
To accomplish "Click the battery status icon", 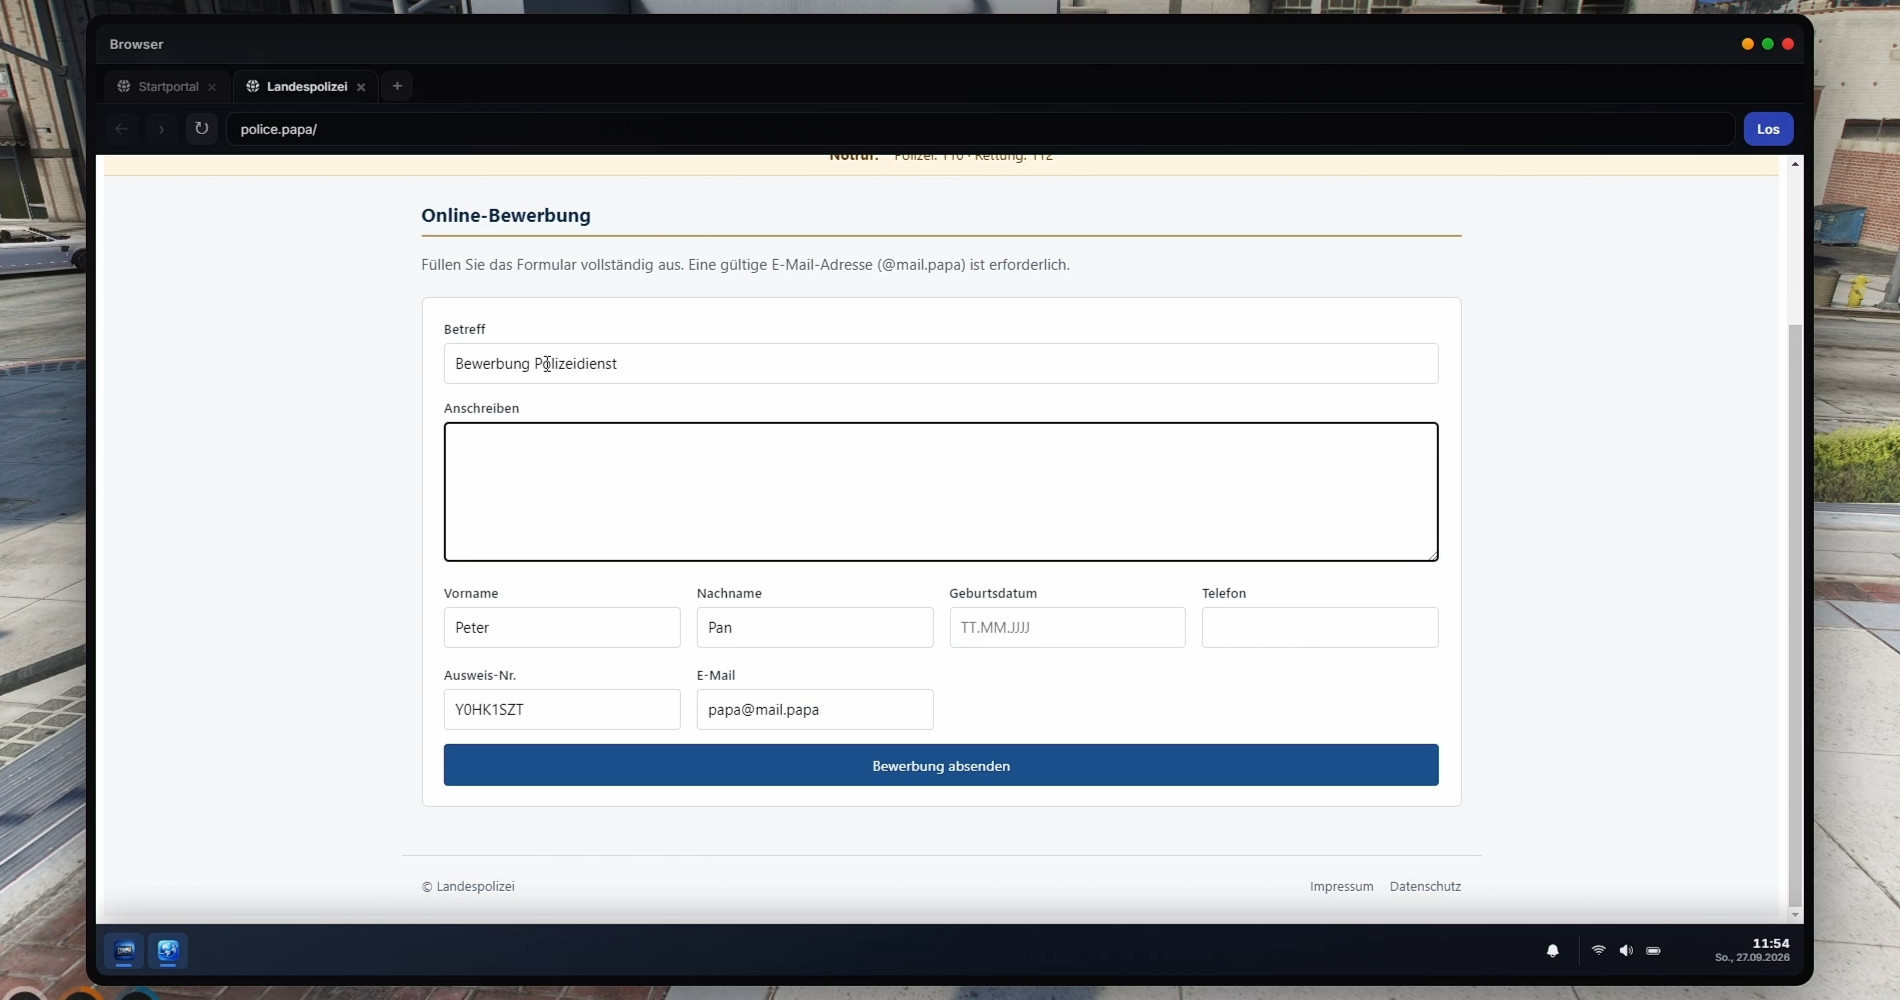I will (1653, 951).
